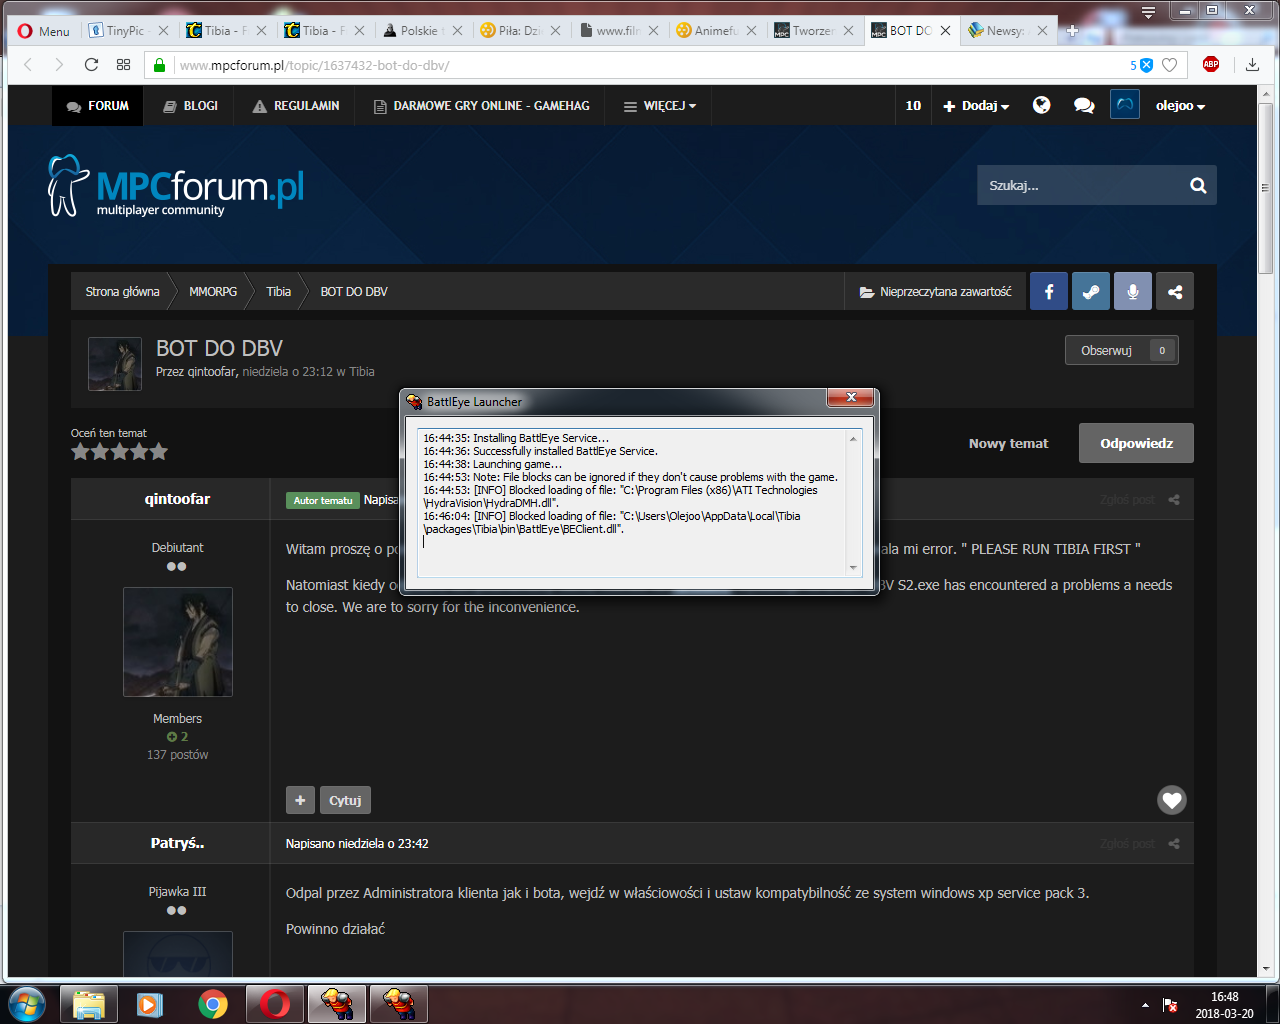
Task: Click the Cytuj quote button
Action: click(345, 800)
